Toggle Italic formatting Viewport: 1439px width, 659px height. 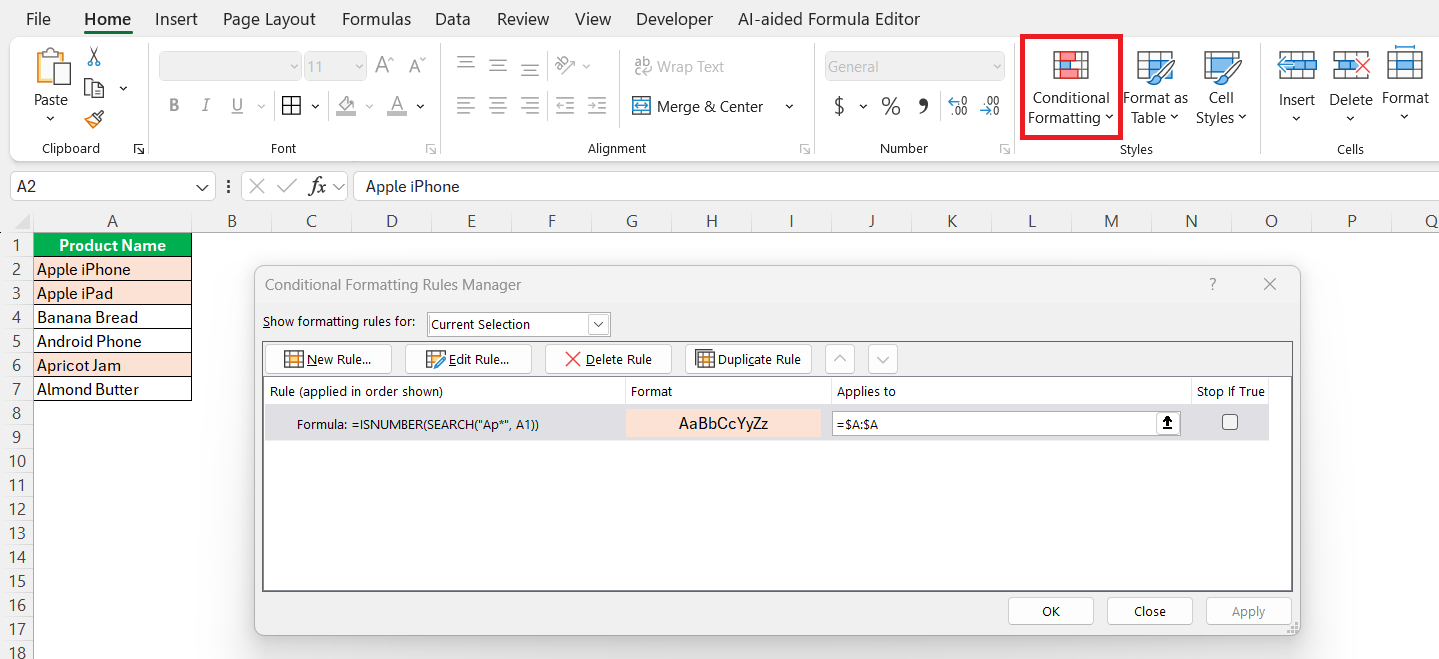click(x=206, y=106)
